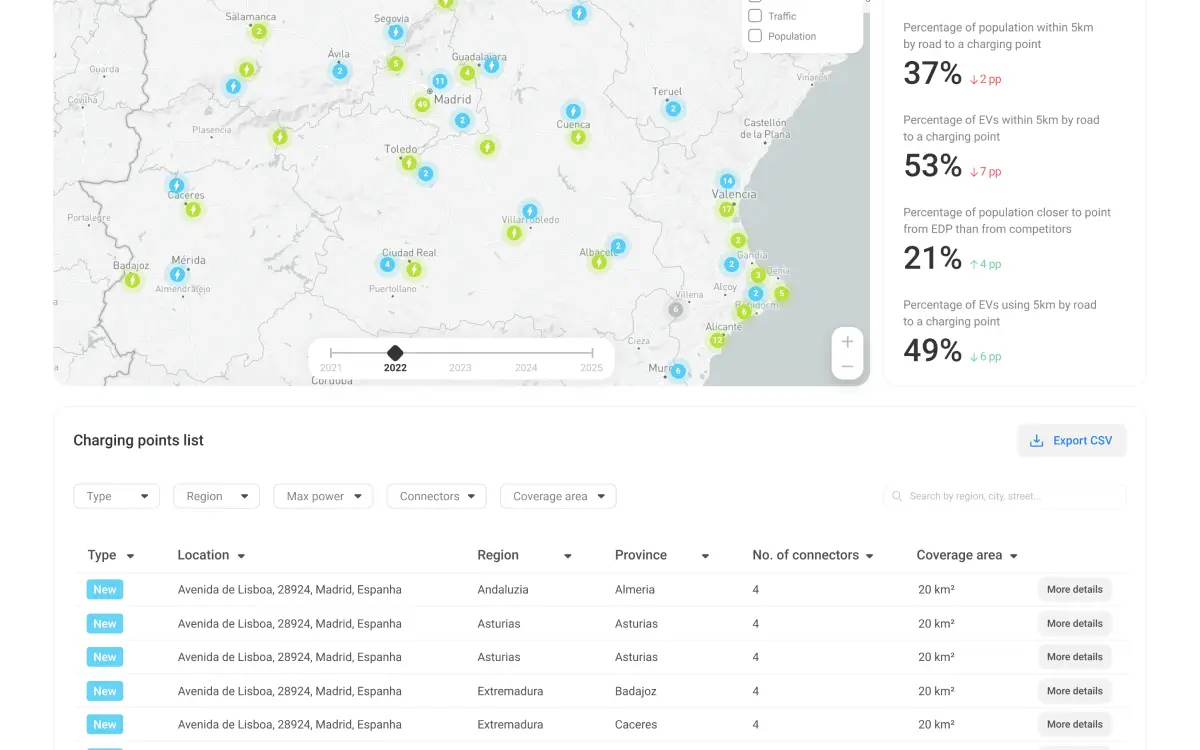Open the Region filter dropdown
The image size is (1200, 750).
[216, 496]
